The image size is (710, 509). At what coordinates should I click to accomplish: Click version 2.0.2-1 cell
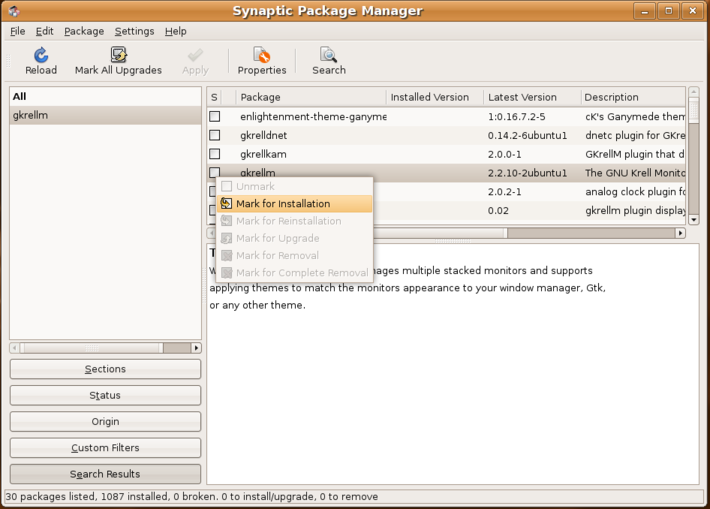(504, 192)
